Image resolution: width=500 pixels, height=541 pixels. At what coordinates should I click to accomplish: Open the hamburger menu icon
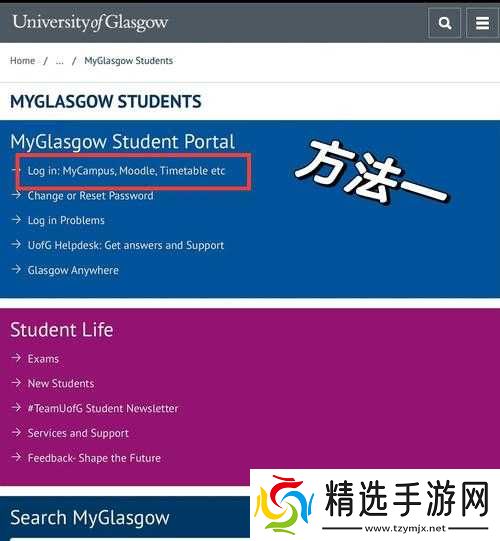(482, 23)
